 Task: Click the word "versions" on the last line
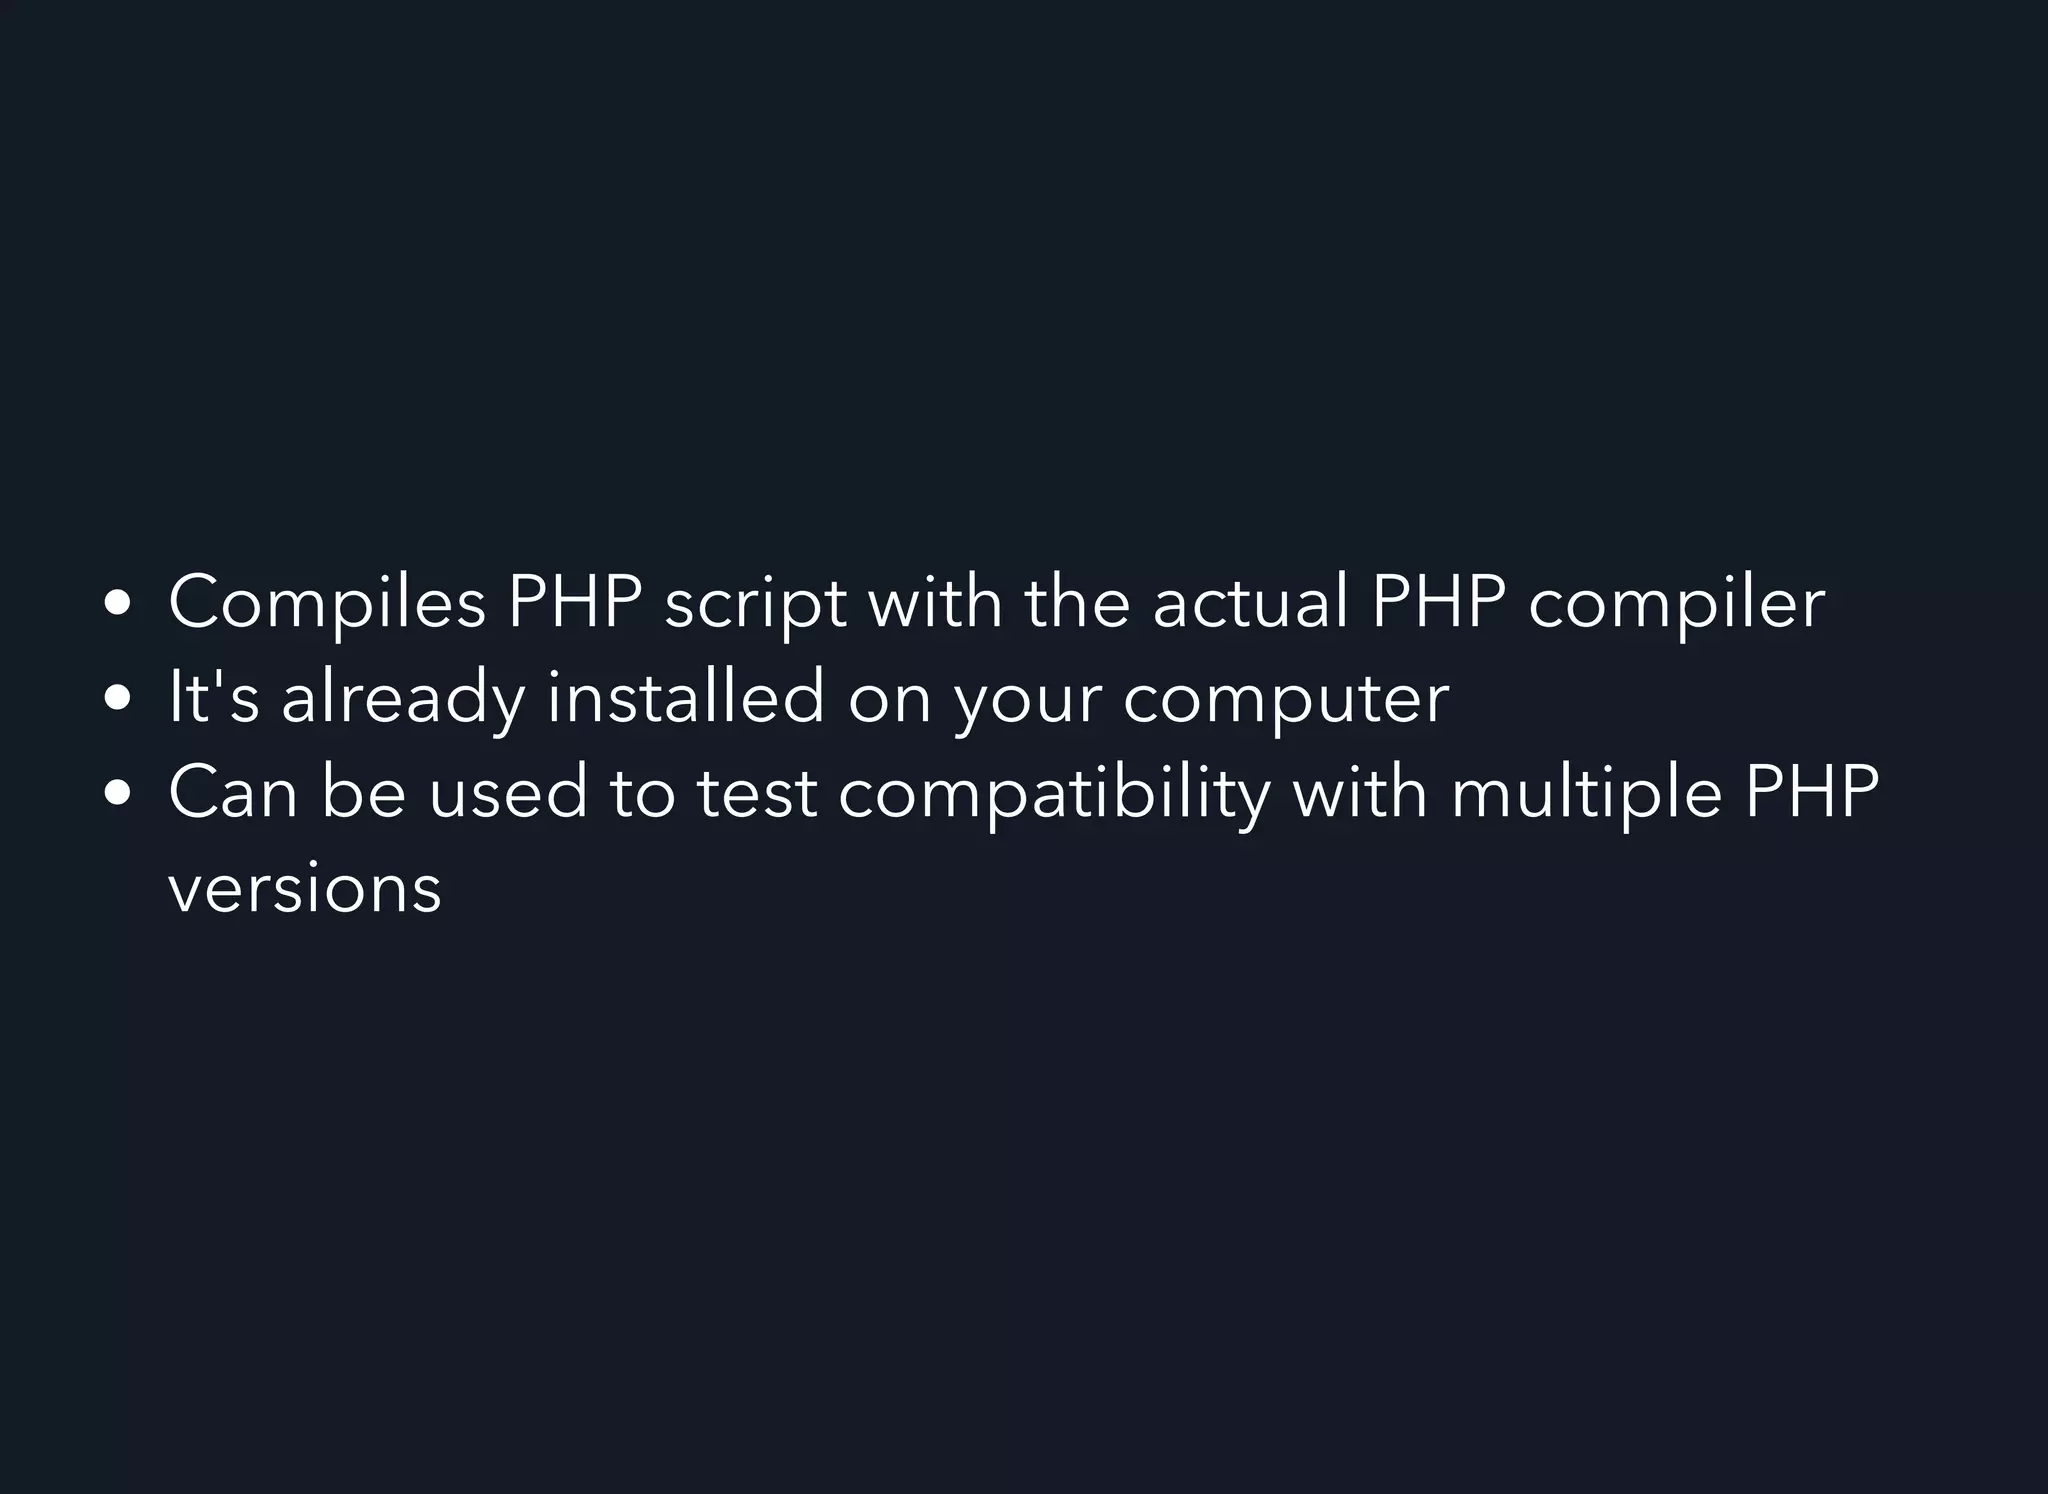[x=305, y=889]
